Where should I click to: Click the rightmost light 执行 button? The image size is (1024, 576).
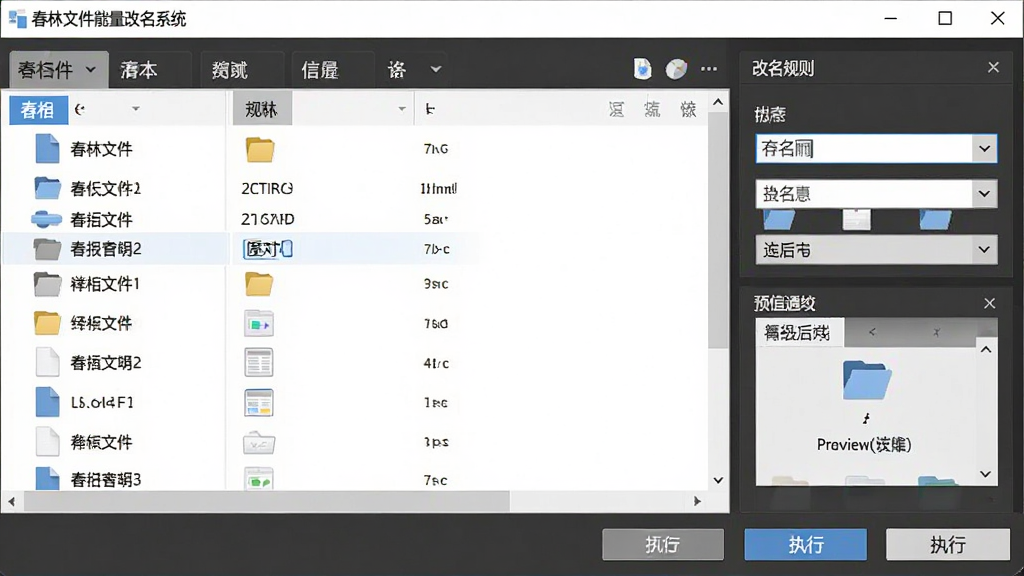[948, 545]
